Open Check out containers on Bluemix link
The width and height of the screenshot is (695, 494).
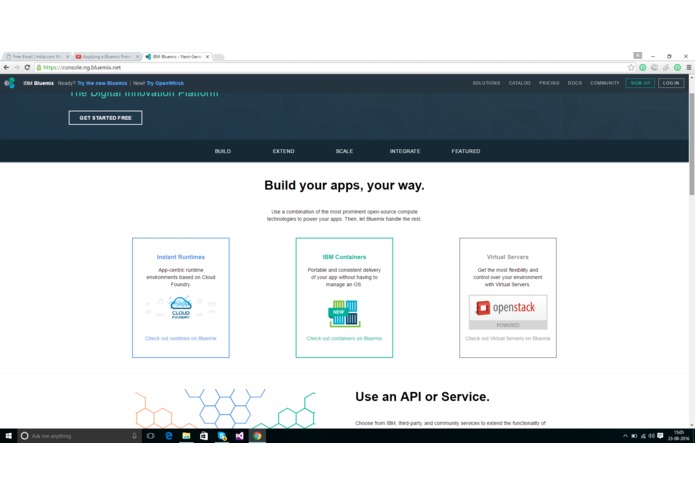[x=344, y=338]
